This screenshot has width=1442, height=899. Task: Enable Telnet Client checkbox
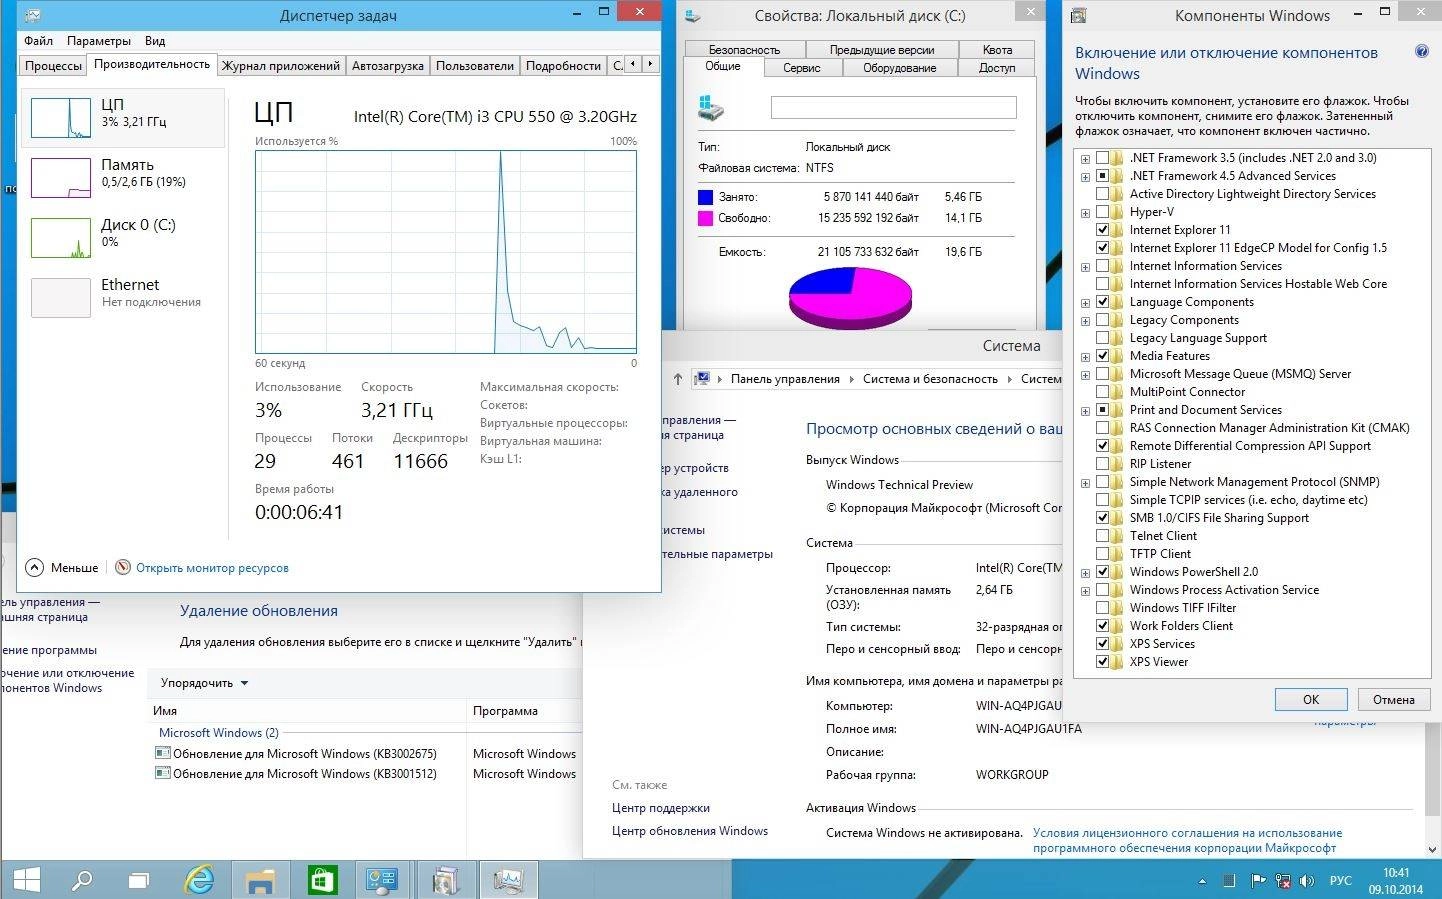[1102, 536]
